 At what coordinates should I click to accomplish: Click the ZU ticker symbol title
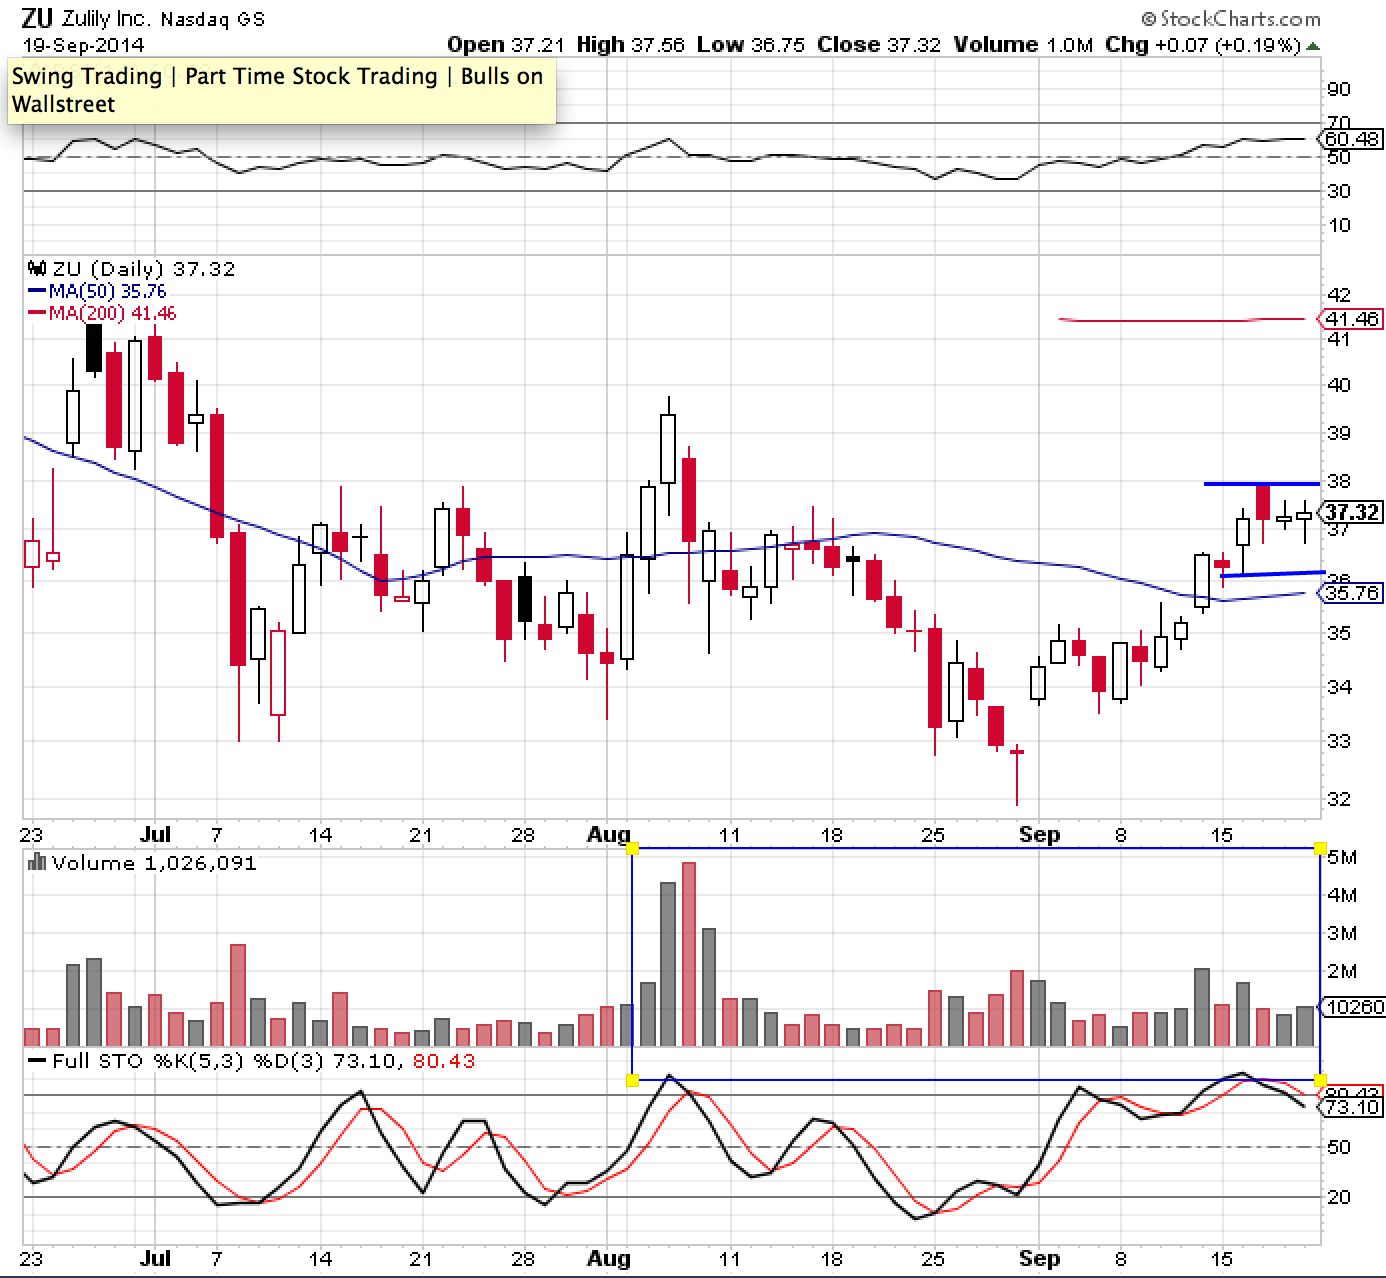coord(38,19)
